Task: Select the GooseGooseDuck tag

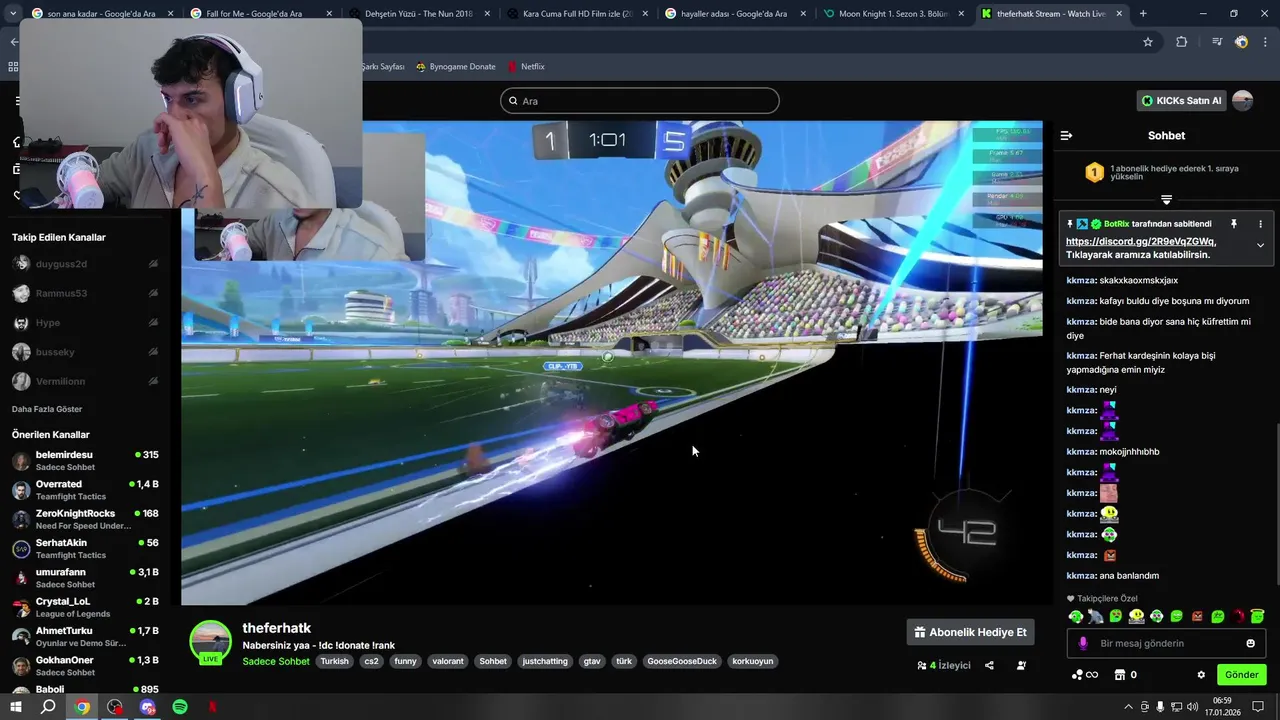Action: click(682, 661)
